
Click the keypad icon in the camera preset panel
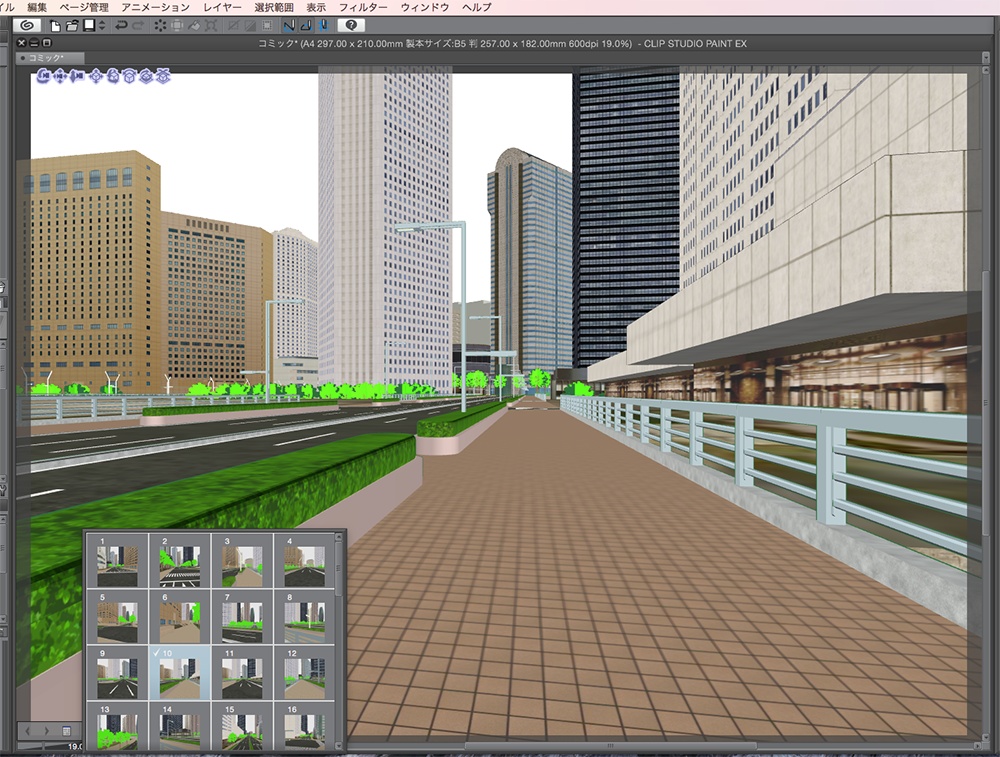[x=66, y=730]
